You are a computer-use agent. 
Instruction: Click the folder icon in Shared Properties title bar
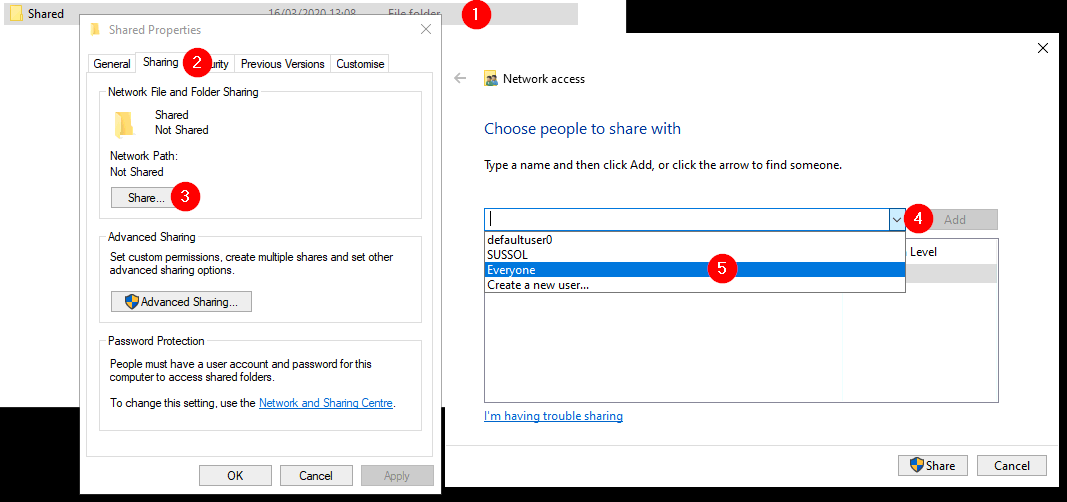(96, 30)
